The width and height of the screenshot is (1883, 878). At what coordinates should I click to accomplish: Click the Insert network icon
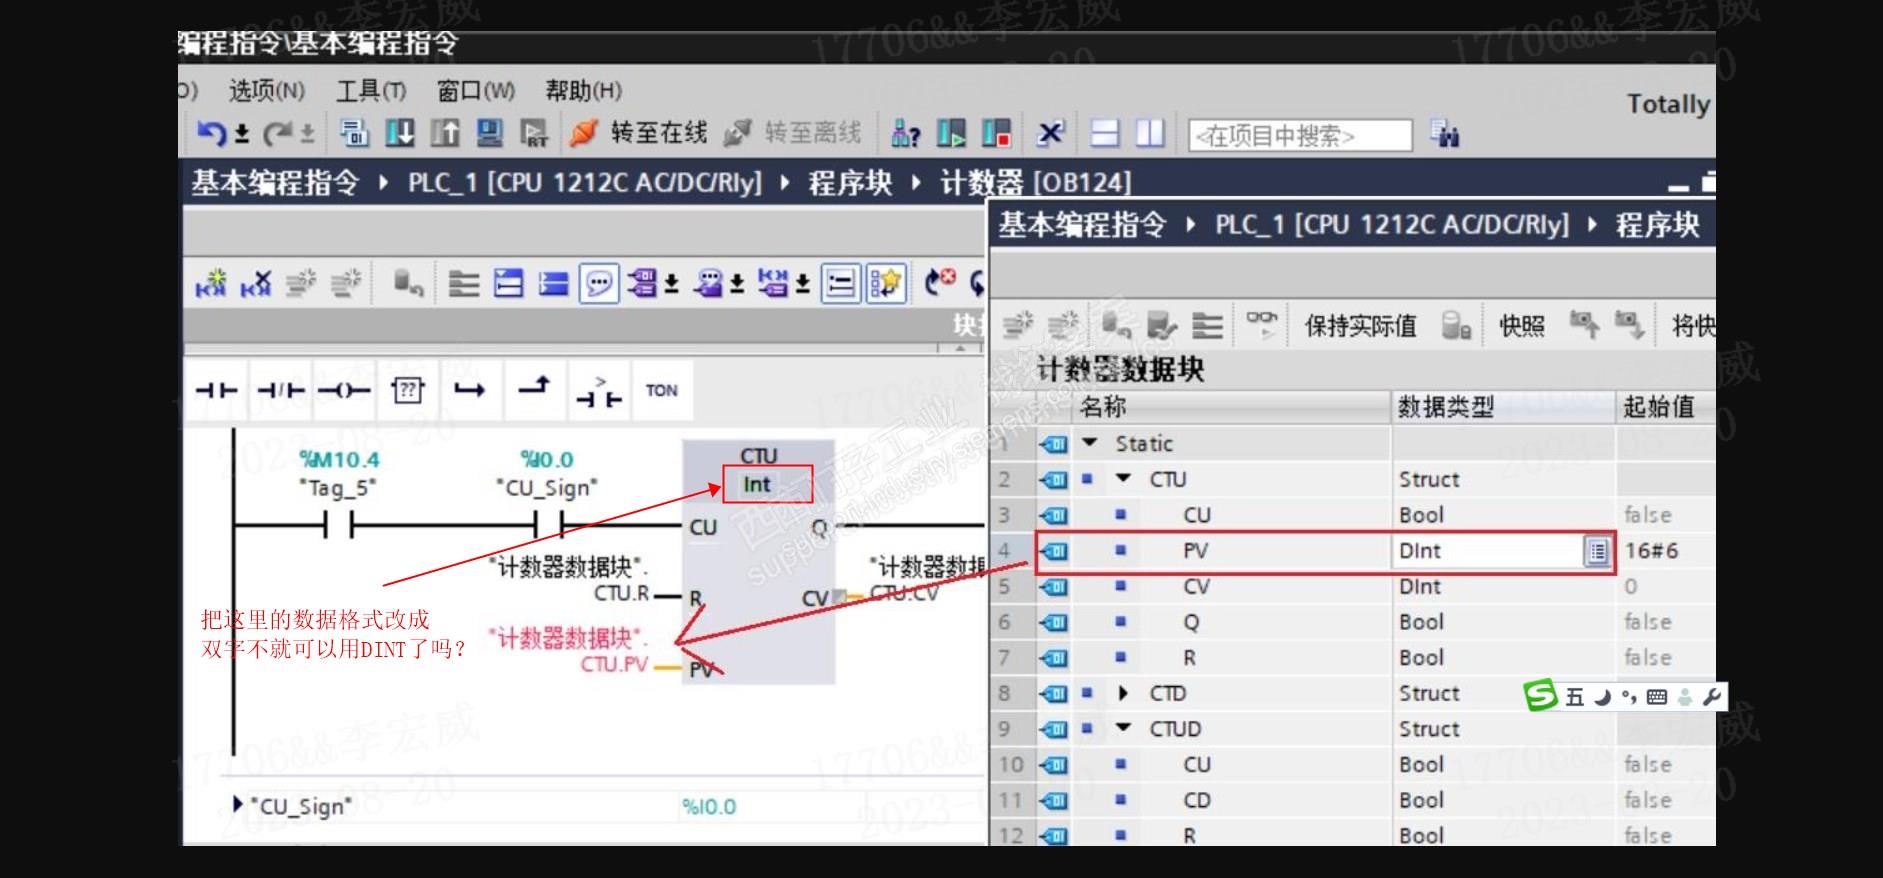pos(211,284)
